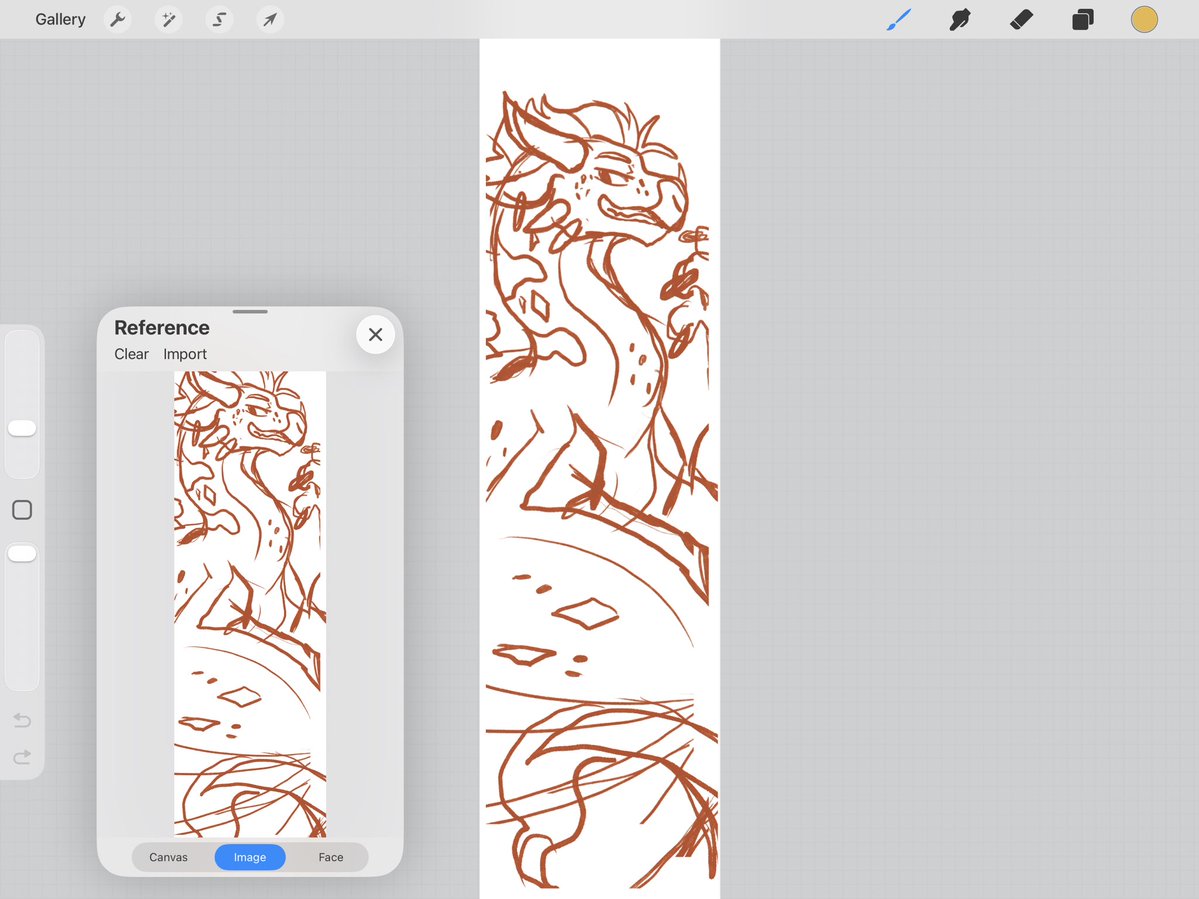Select the Paint brush tool

coord(899,19)
